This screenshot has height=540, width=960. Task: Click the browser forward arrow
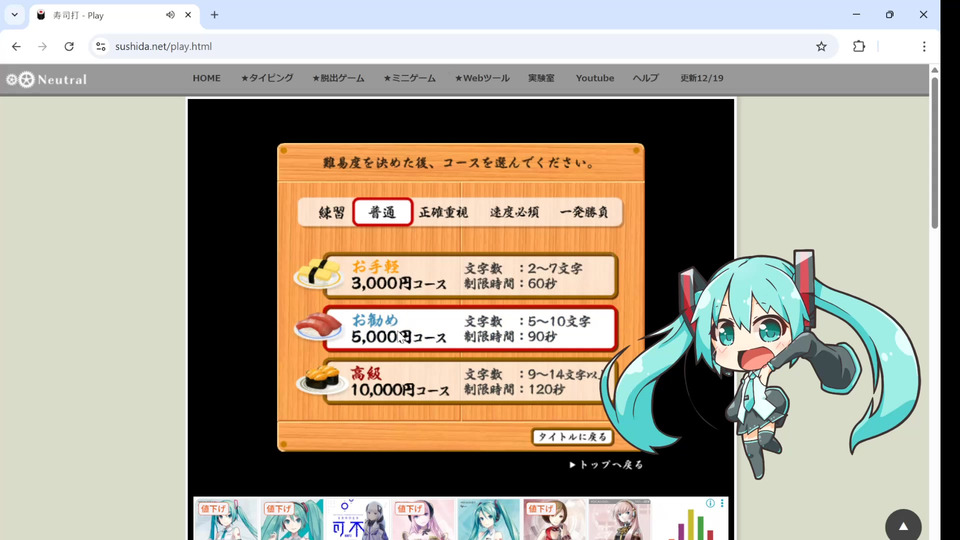tap(42, 47)
